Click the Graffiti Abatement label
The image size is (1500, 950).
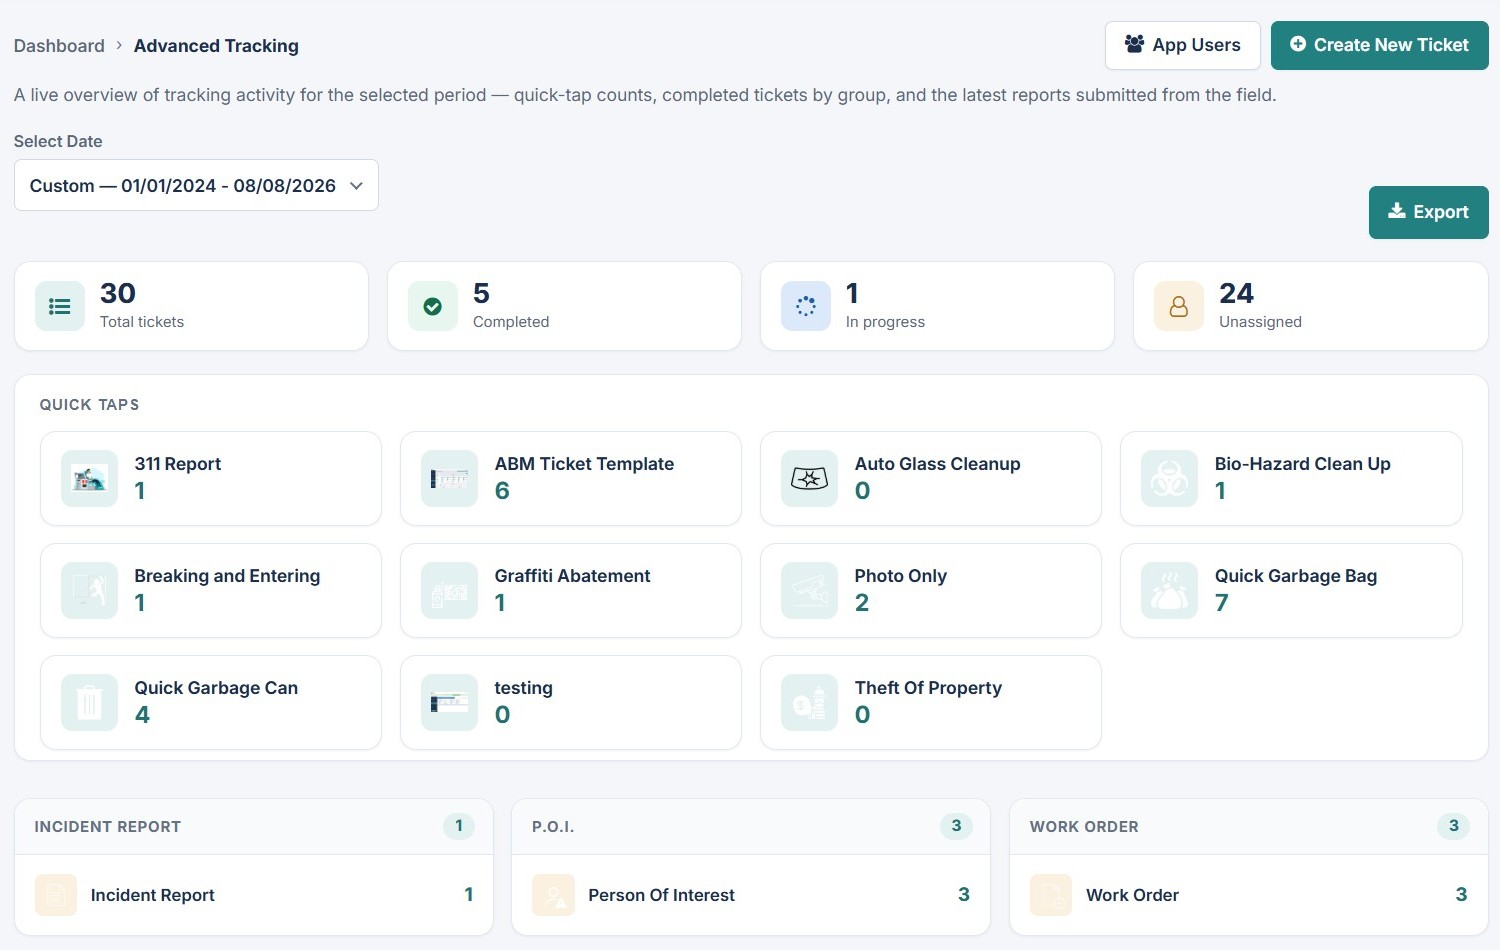click(573, 576)
